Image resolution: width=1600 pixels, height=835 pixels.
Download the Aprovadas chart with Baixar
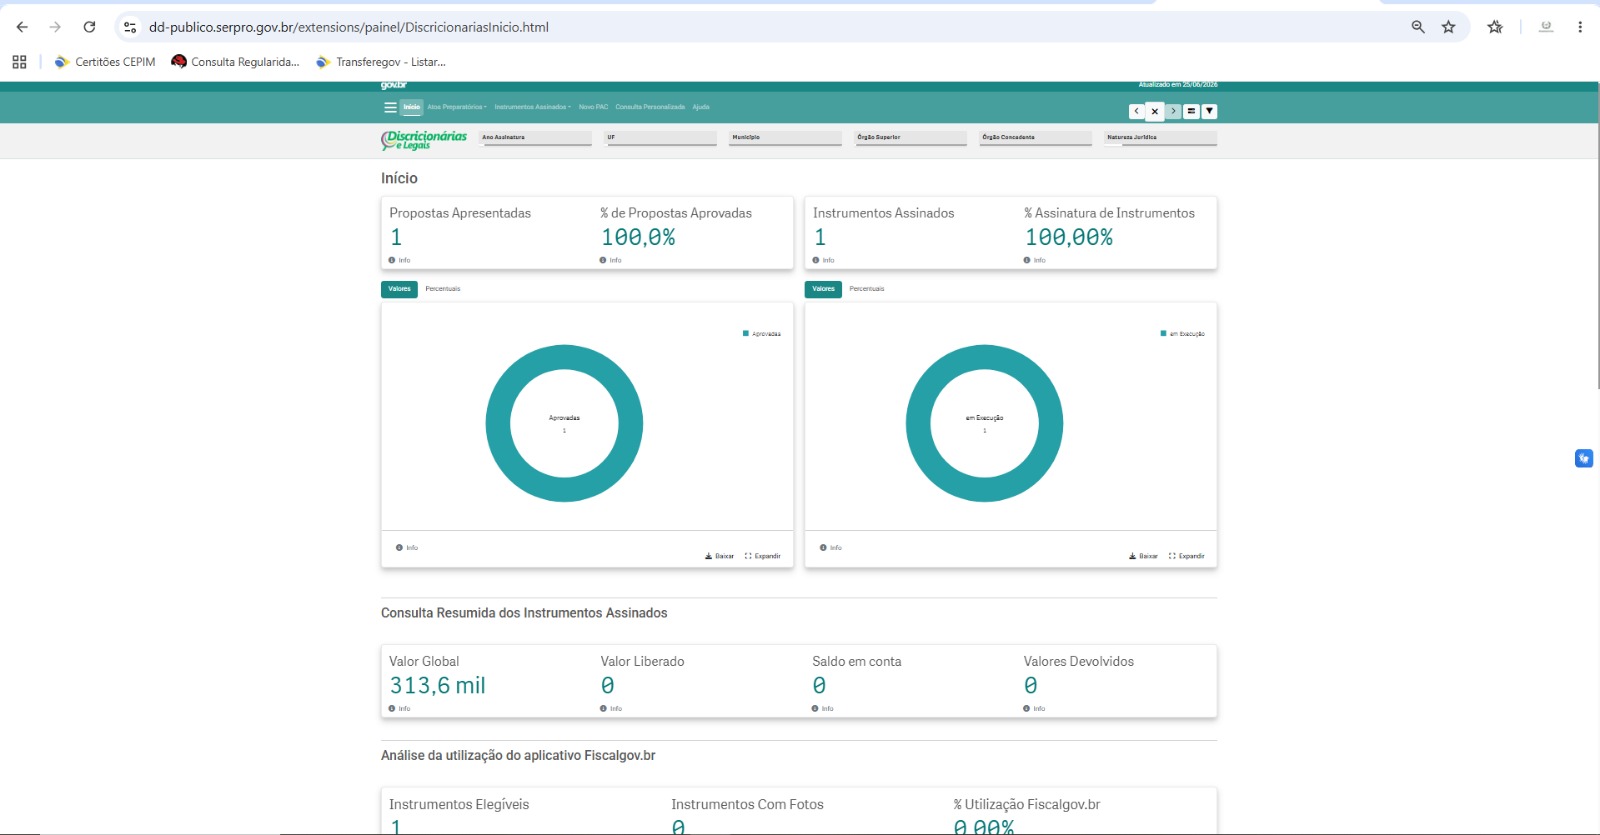coord(720,556)
